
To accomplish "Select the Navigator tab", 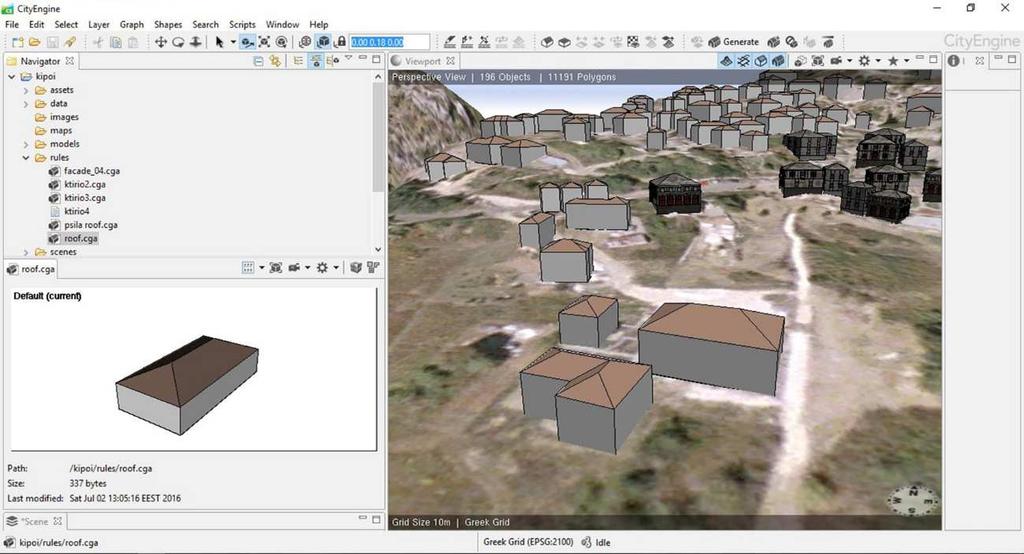I will [40, 61].
